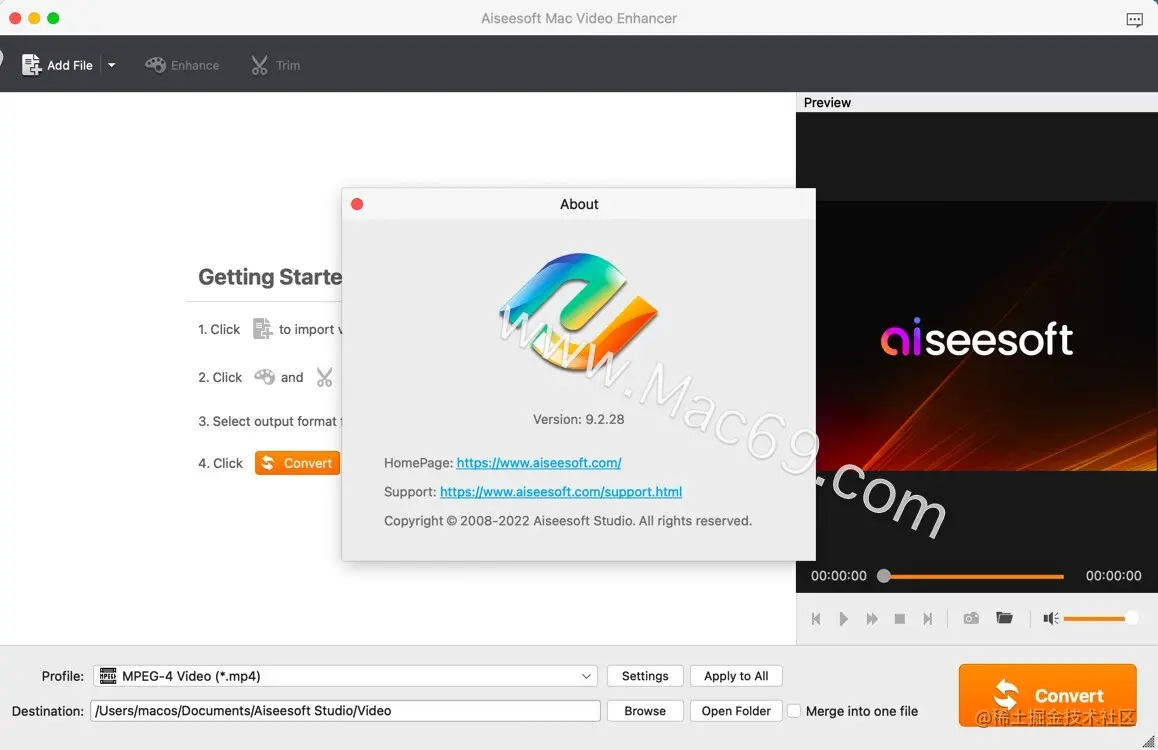The image size is (1158, 750).
Task: Click the scissors icon in step 2
Action: 324,377
